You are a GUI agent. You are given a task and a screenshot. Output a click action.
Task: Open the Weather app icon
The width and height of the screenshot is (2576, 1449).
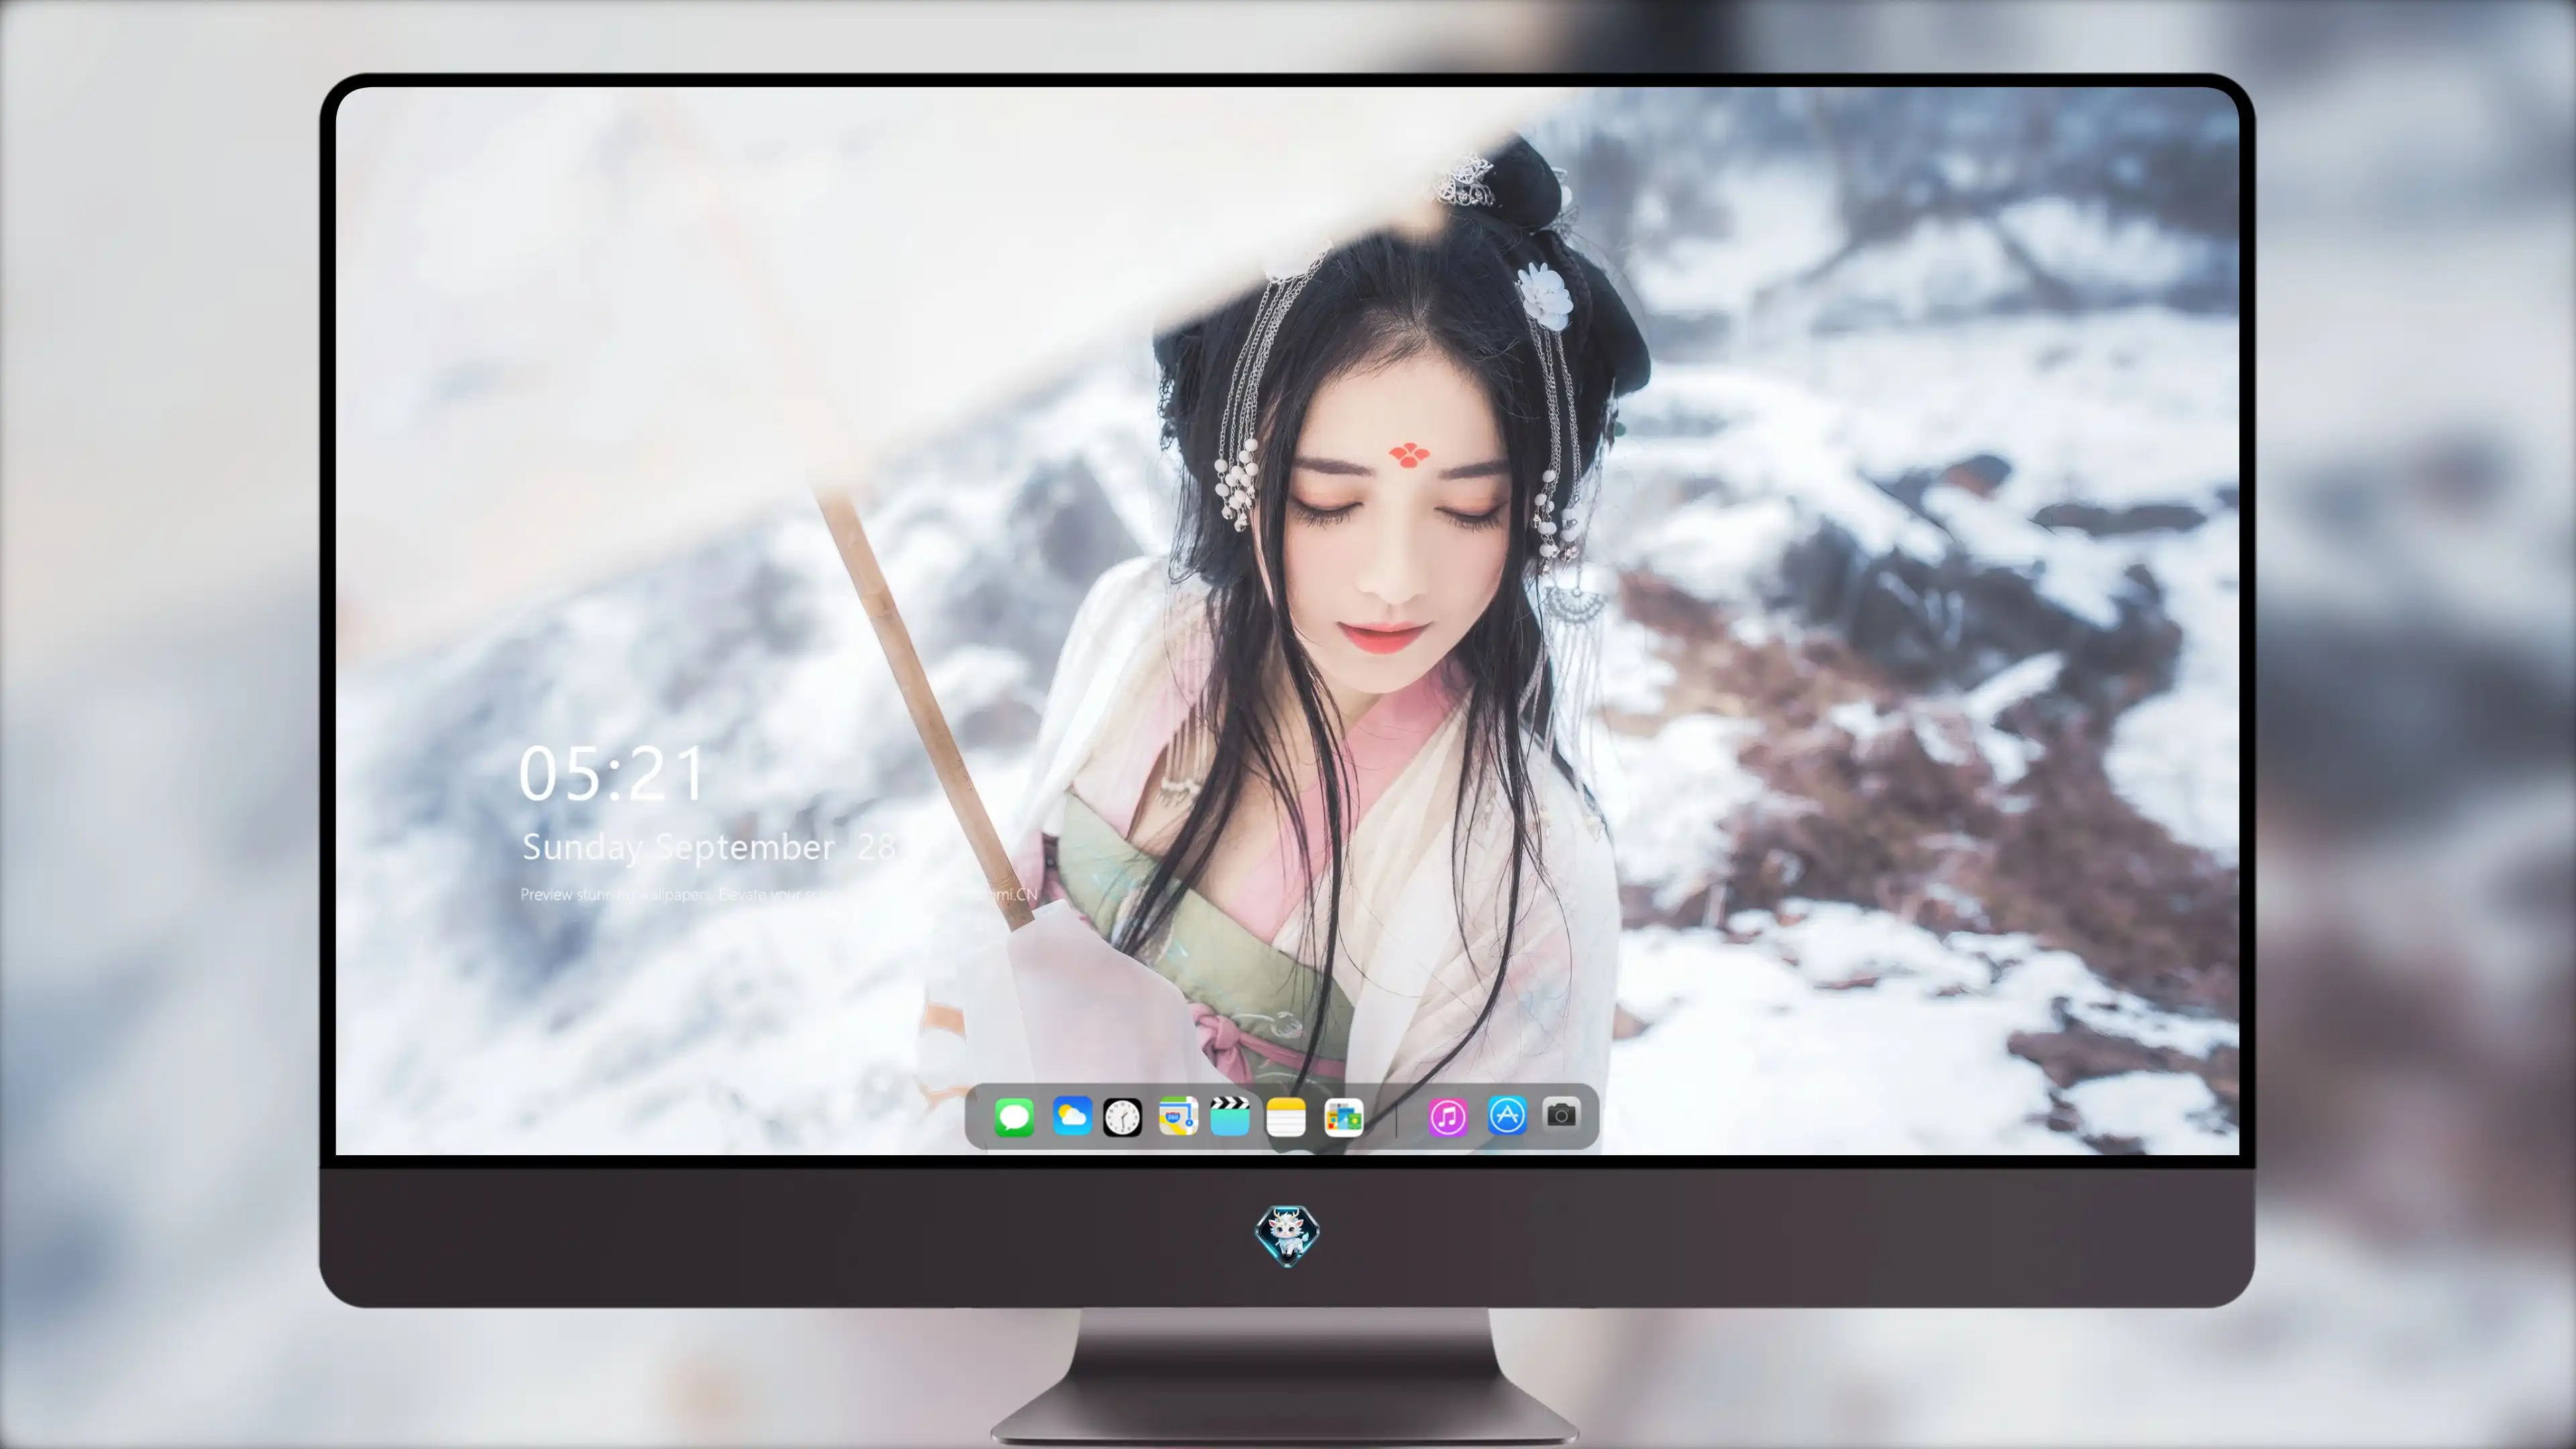point(1072,1116)
